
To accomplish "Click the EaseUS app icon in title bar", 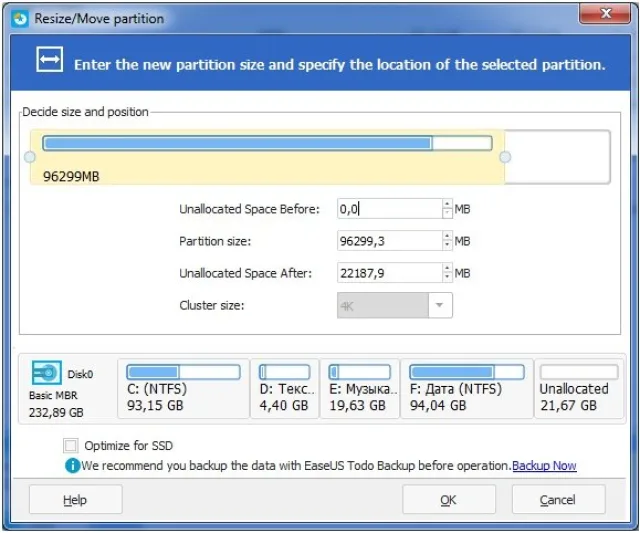I will pos(20,19).
